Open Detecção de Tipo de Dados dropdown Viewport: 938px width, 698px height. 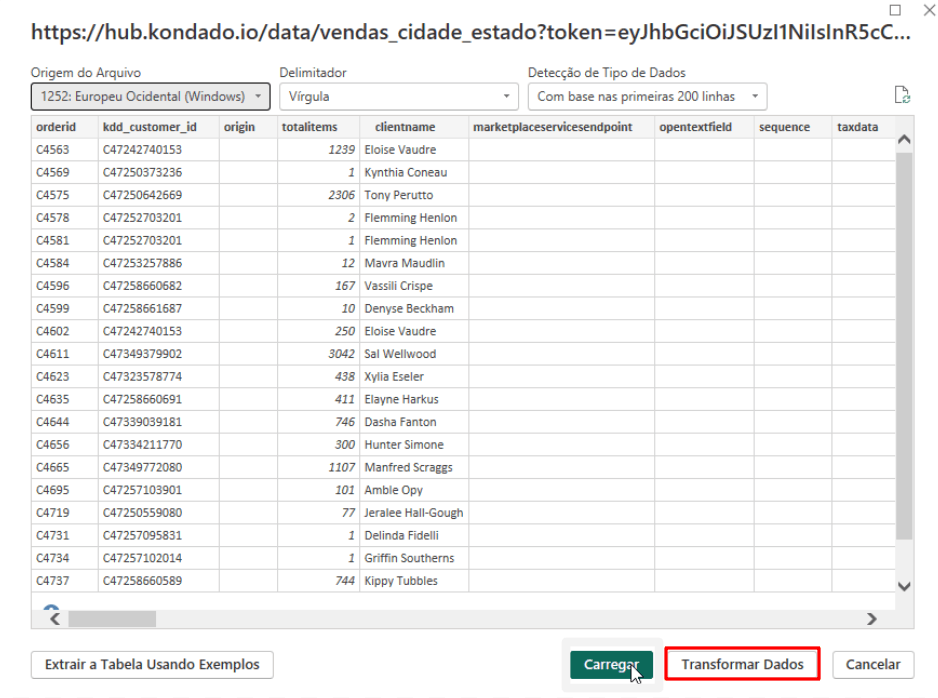pyautogui.click(x=647, y=97)
